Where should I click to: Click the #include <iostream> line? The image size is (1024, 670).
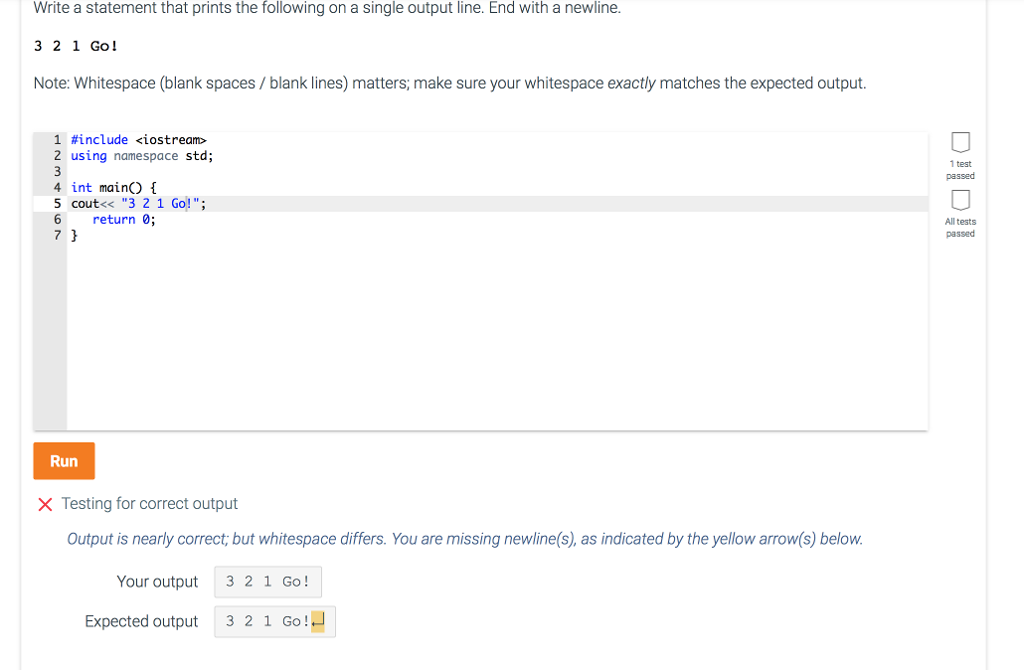138,140
